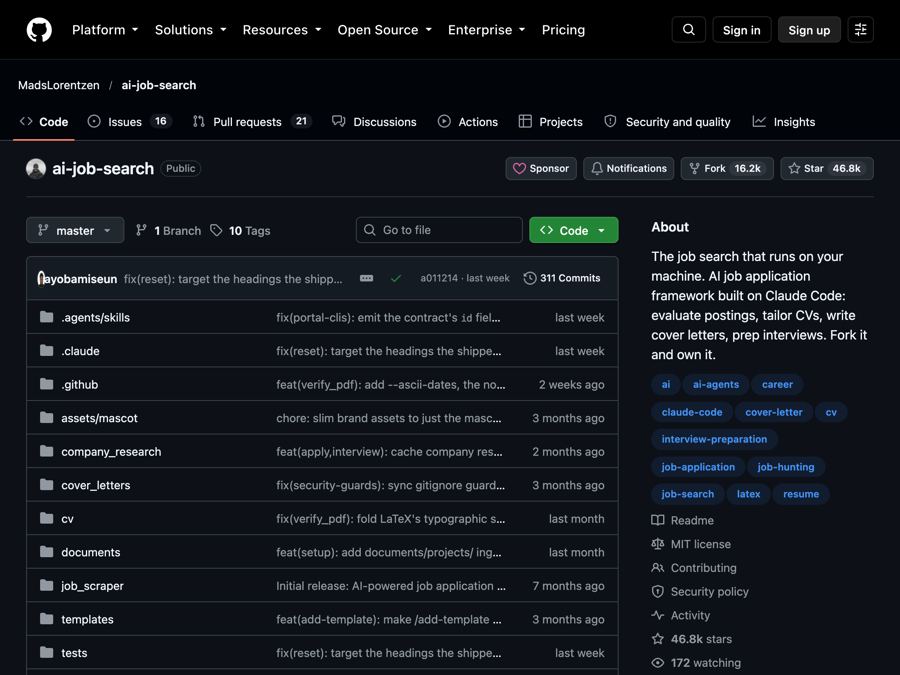
Task: Star the repository with Star button
Action: point(827,169)
